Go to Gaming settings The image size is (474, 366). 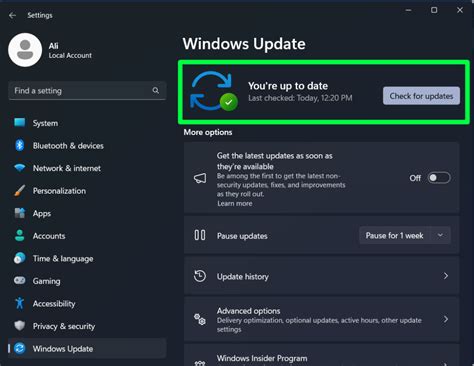[87, 281]
